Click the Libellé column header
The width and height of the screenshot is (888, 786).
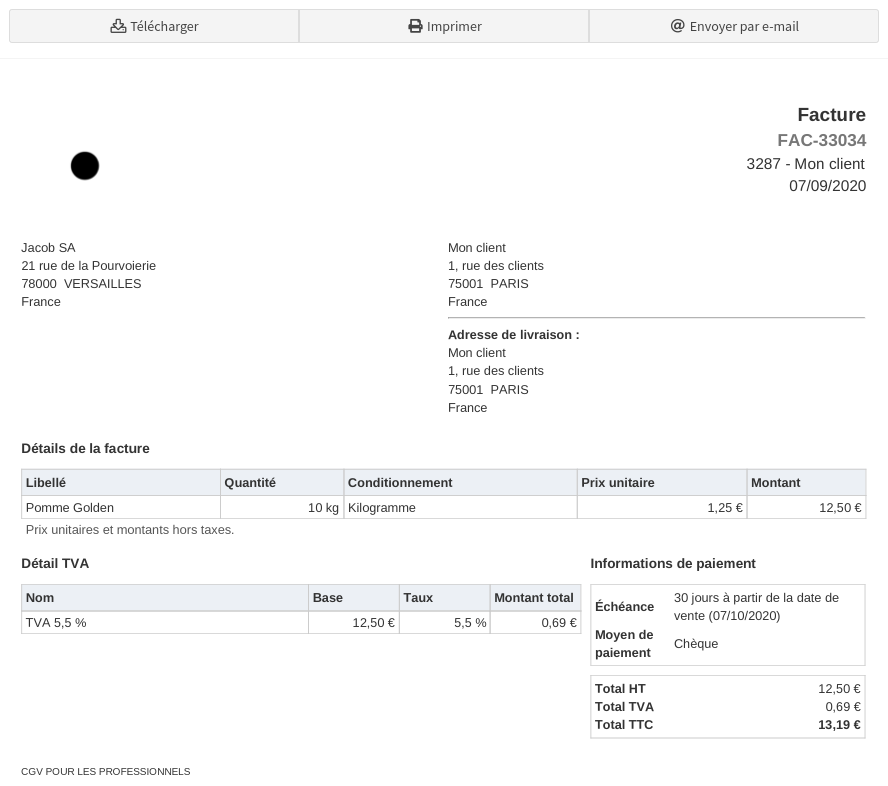[46, 483]
